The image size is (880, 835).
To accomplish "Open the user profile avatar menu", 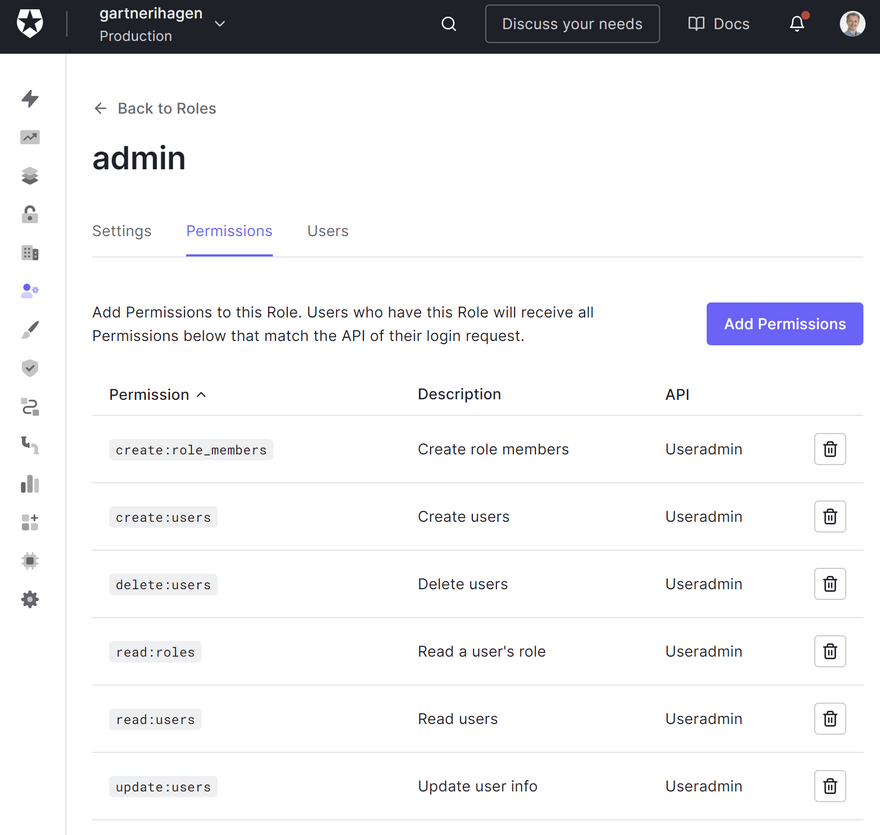I will coord(852,24).
